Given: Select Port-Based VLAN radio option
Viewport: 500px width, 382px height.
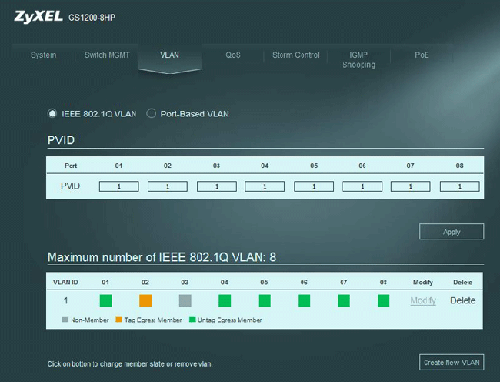Looking at the screenshot, I should [151, 114].
